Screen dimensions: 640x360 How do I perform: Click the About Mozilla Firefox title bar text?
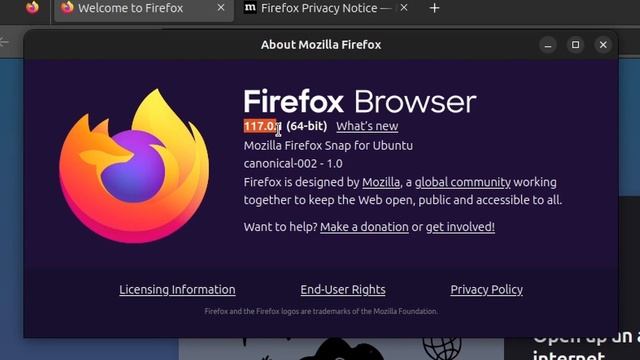pyautogui.click(x=321, y=45)
